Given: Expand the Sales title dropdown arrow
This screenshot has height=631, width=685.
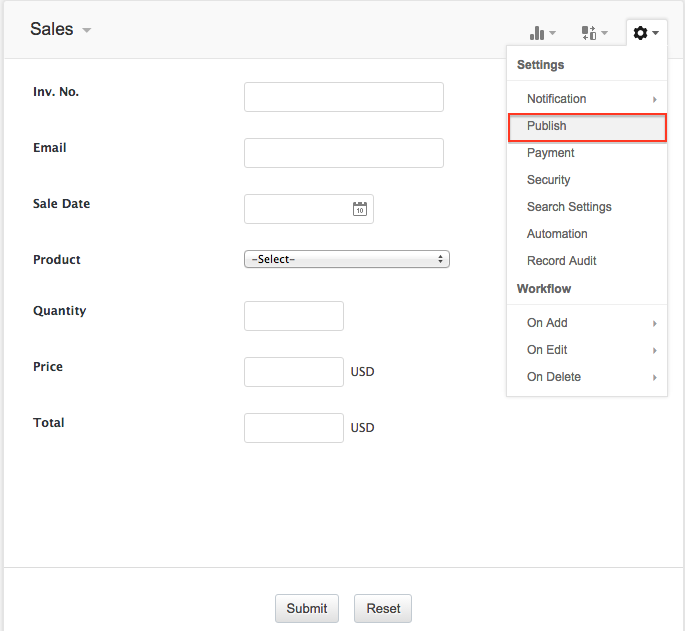Looking at the screenshot, I should [x=87, y=30].
